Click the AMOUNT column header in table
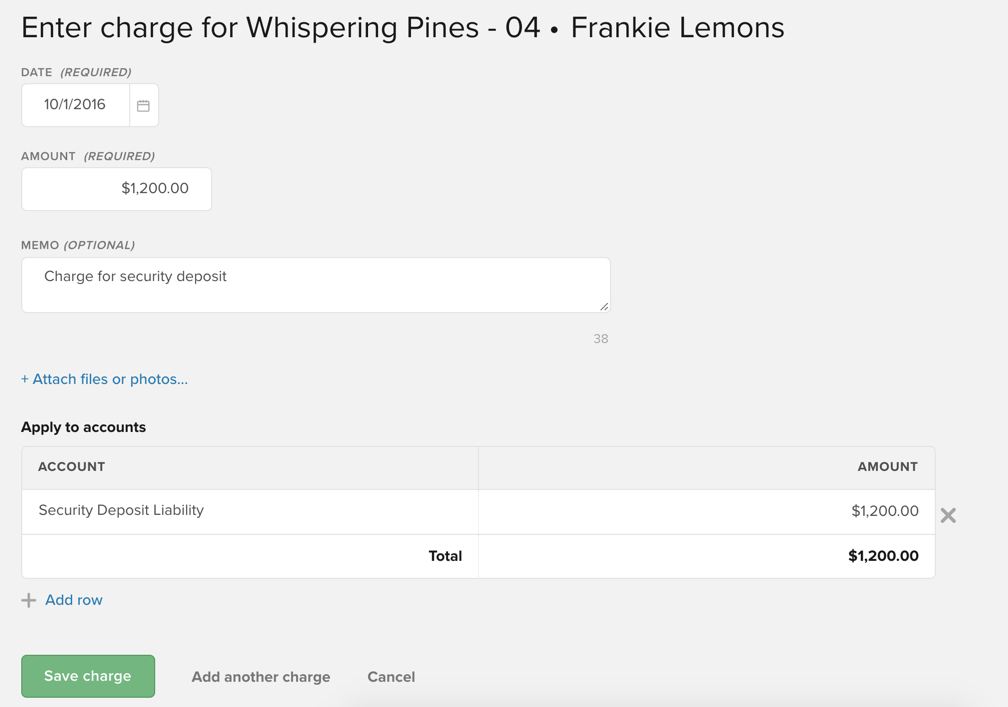 pyautogui.click(x=887, y=467)
